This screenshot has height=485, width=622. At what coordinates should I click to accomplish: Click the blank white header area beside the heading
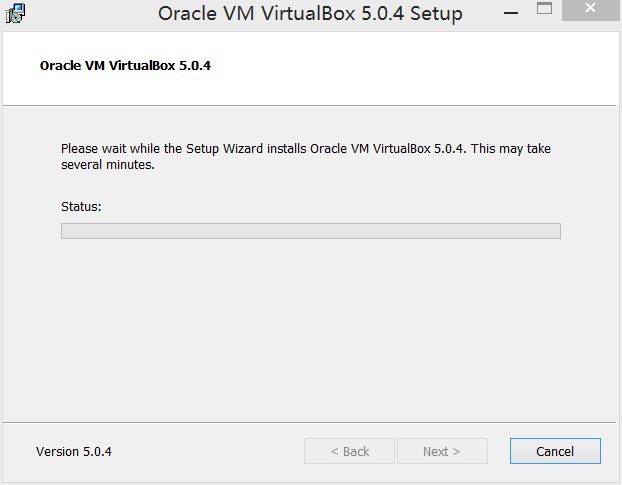point(420,66)
